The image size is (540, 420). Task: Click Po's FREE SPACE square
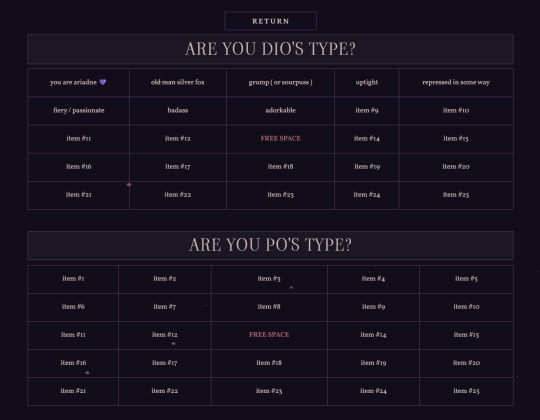click(269, 335)
